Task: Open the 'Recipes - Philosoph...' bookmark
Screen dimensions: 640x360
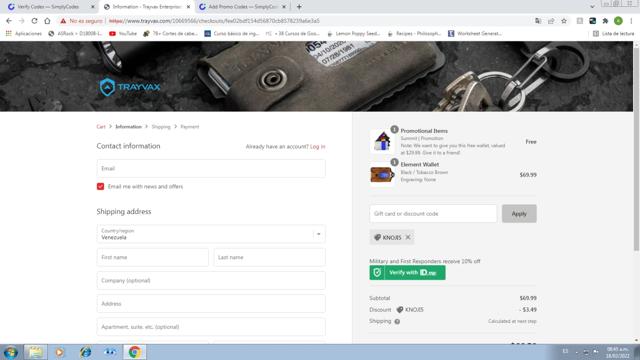Action: [413, 33]
